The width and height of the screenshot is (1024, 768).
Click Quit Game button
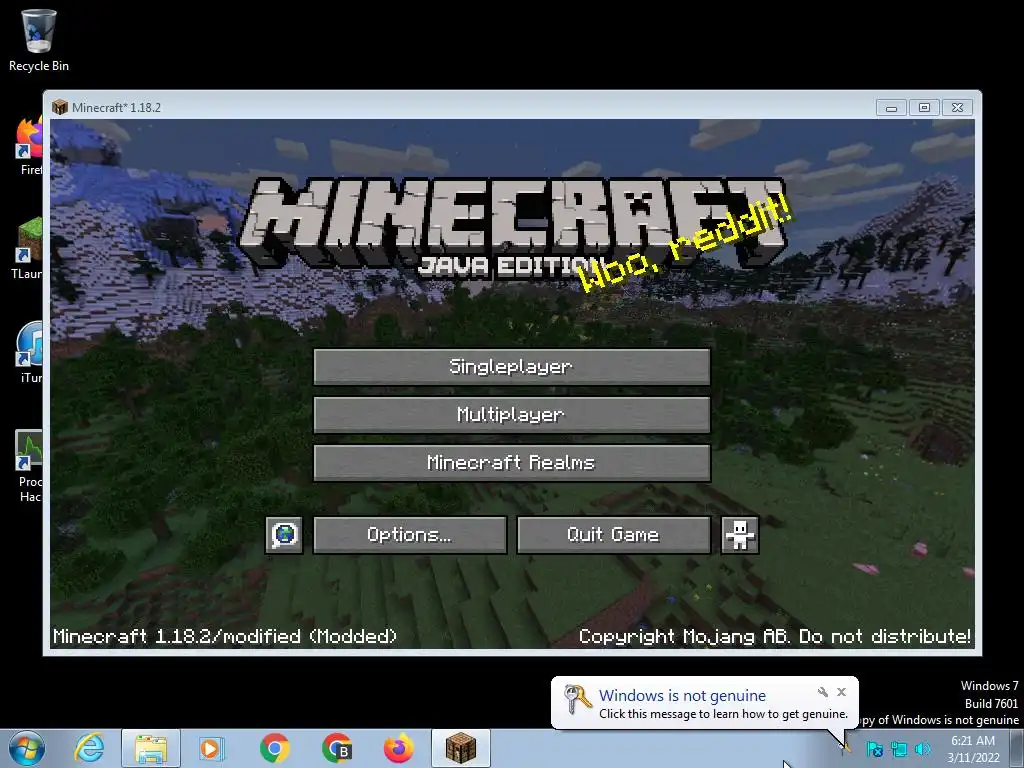pyautogui.click(x=614, y=535)
